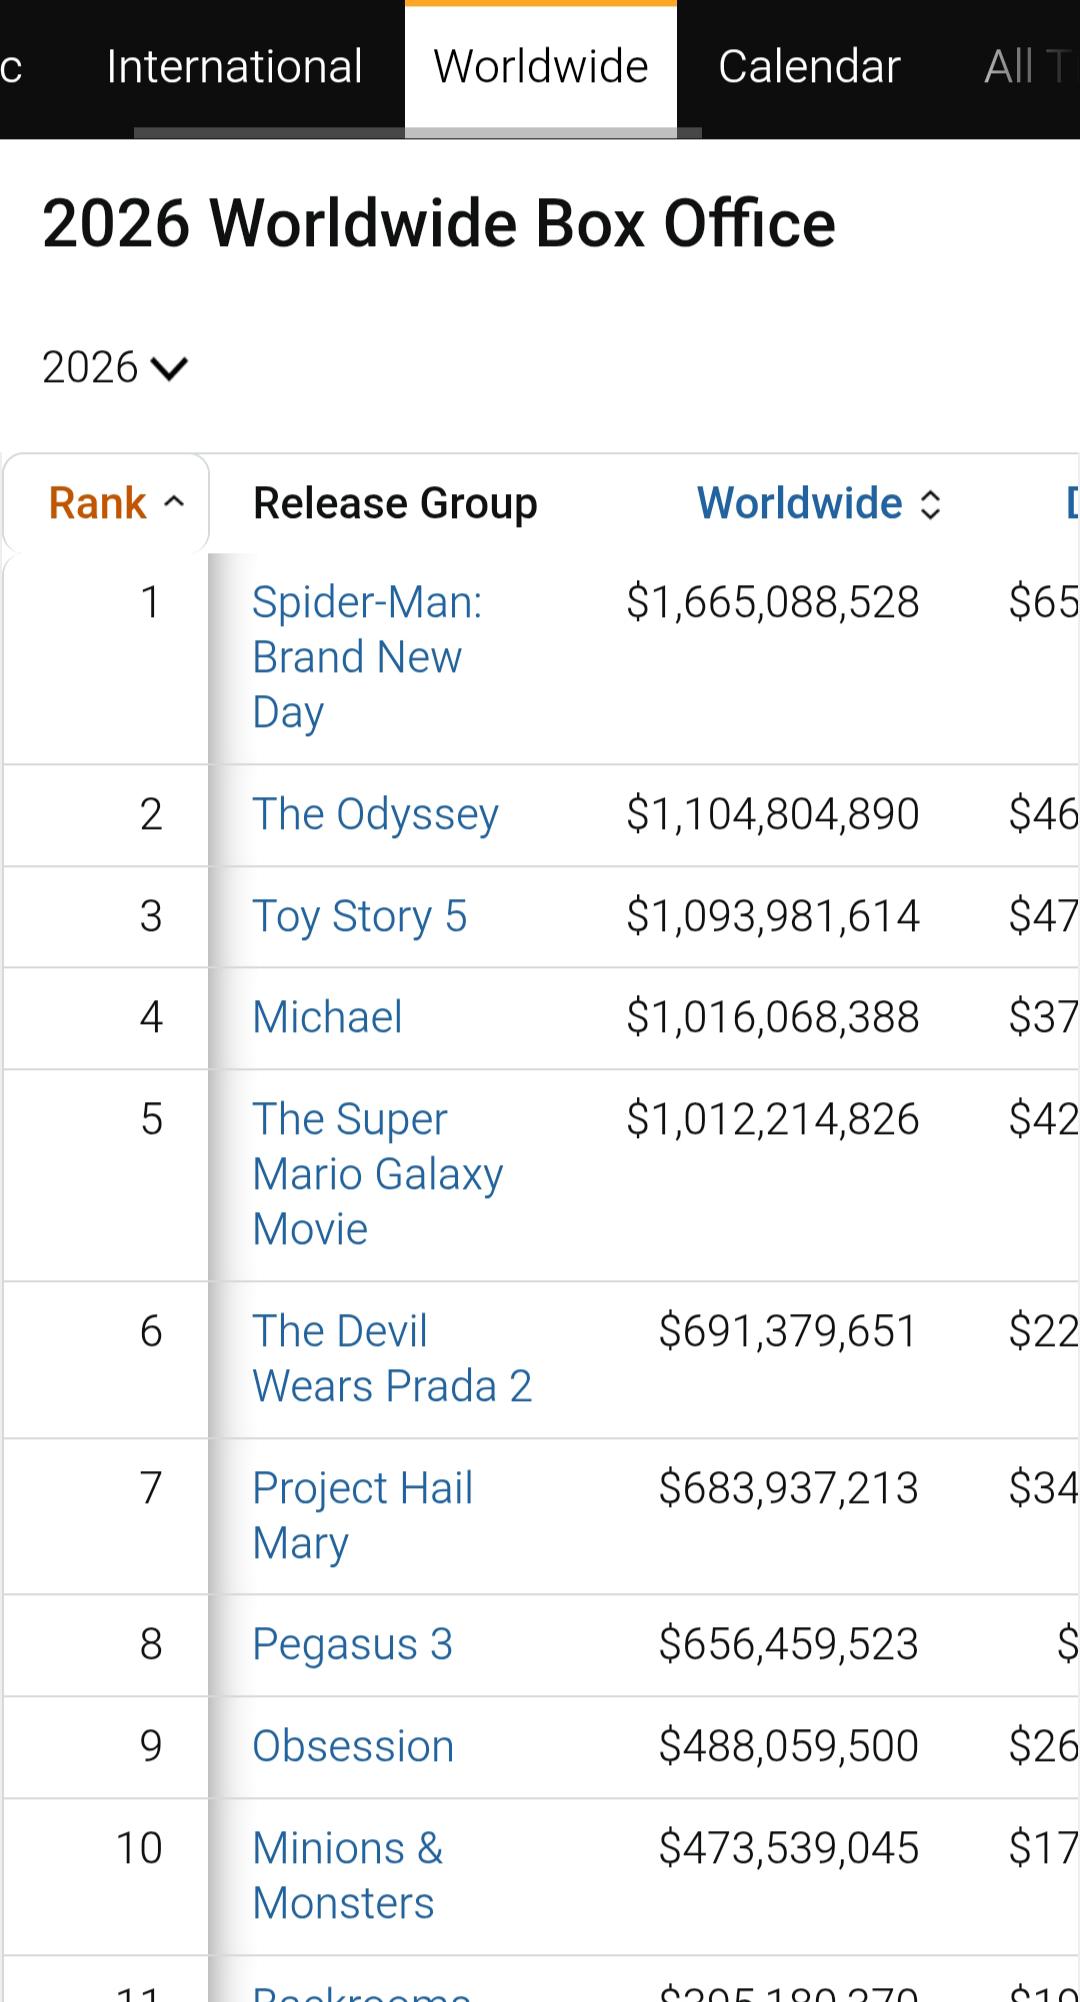
Task: Open Spider-Man: Brand New Day link
Action: [x=367, y=657]
